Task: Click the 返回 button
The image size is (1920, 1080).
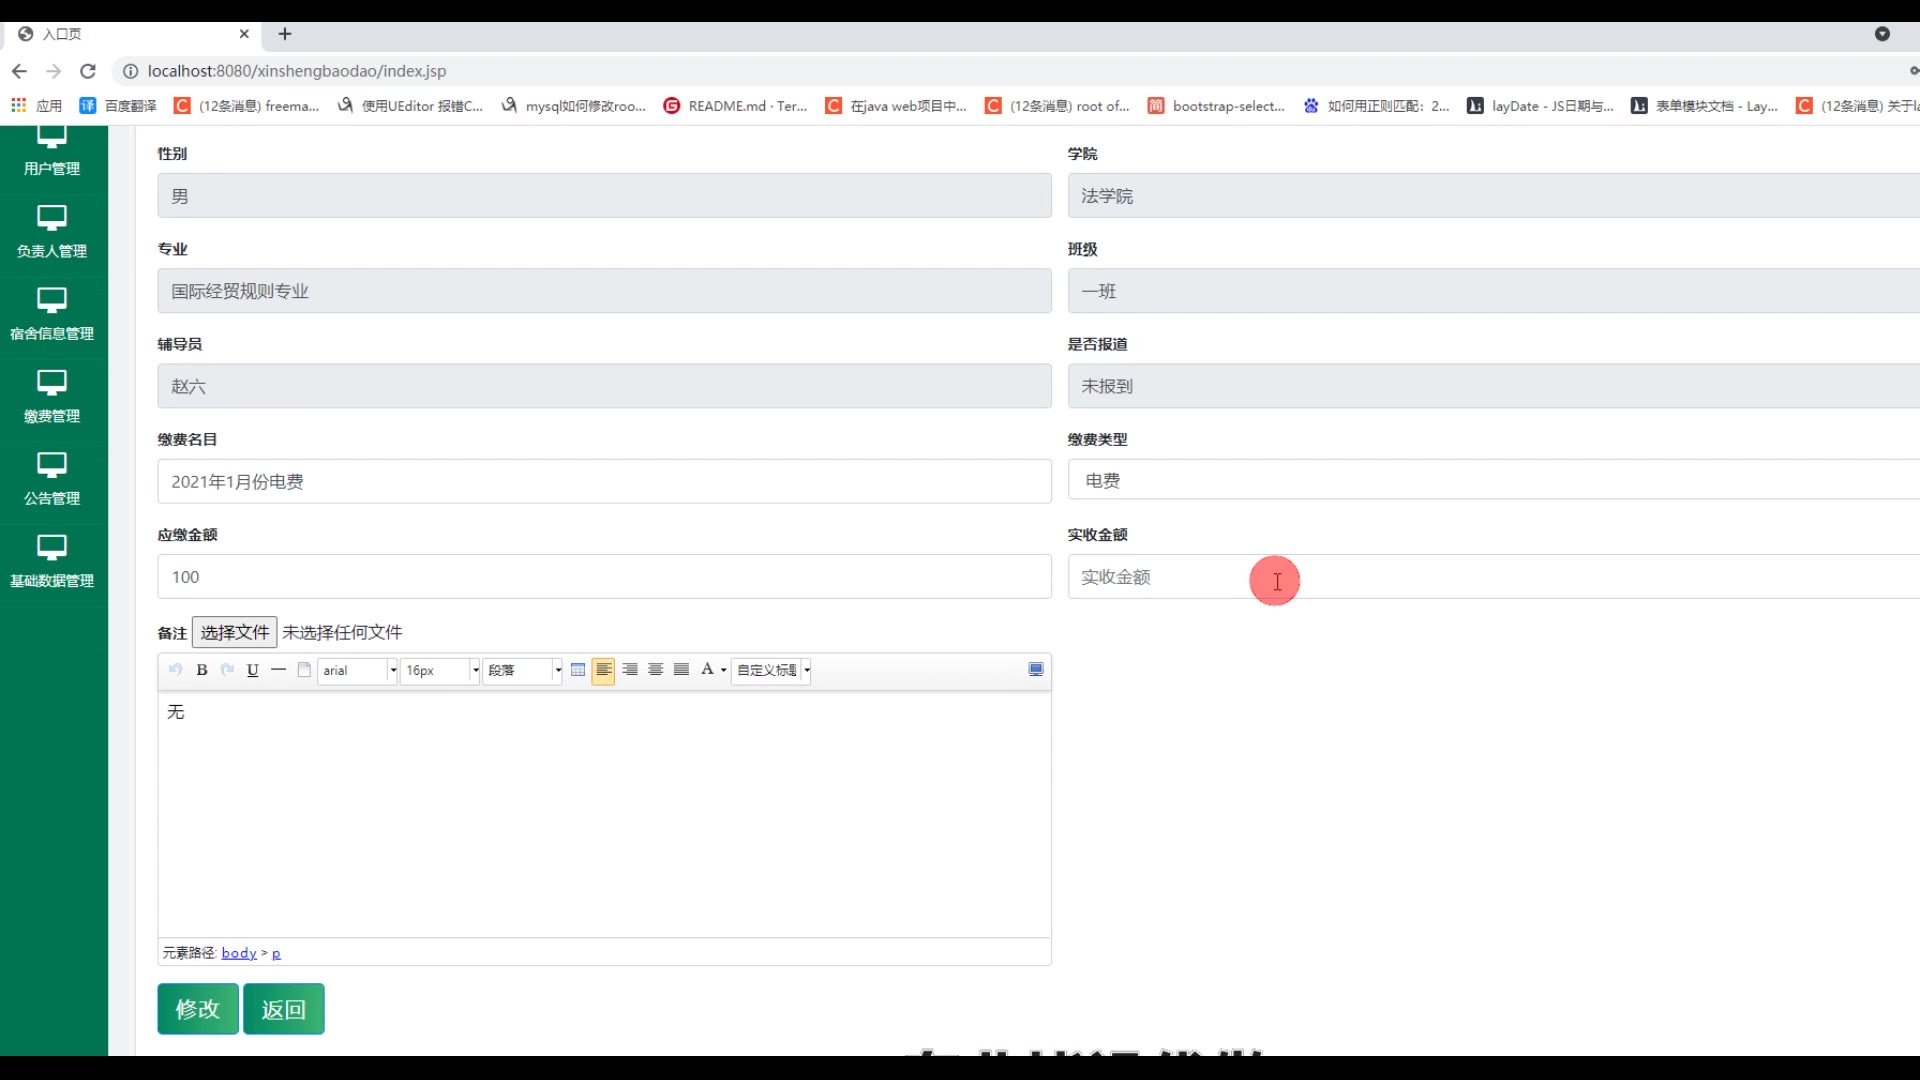Action: (284, 1009)
